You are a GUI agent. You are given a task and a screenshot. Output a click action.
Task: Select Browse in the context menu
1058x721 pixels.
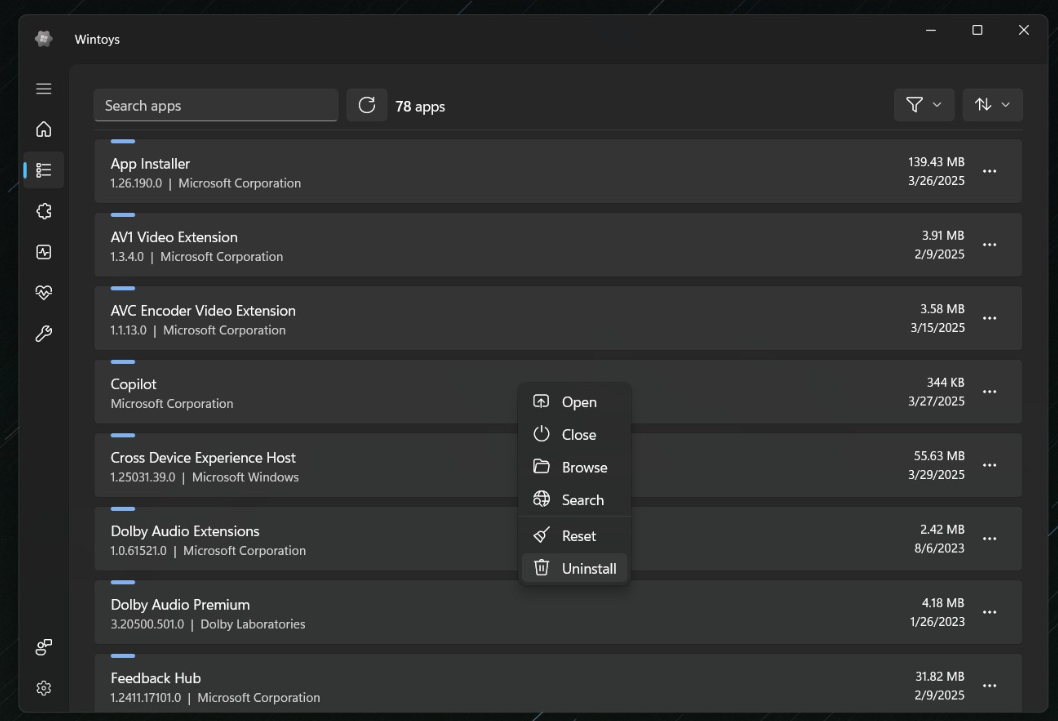[575, 467]
